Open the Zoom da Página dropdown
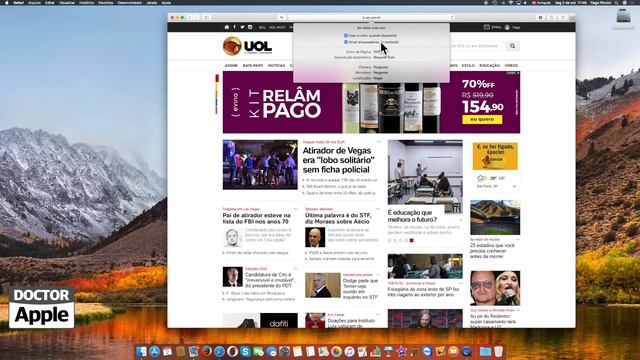The height and width of the screenshot is (360, 640). tap(378, 52)
